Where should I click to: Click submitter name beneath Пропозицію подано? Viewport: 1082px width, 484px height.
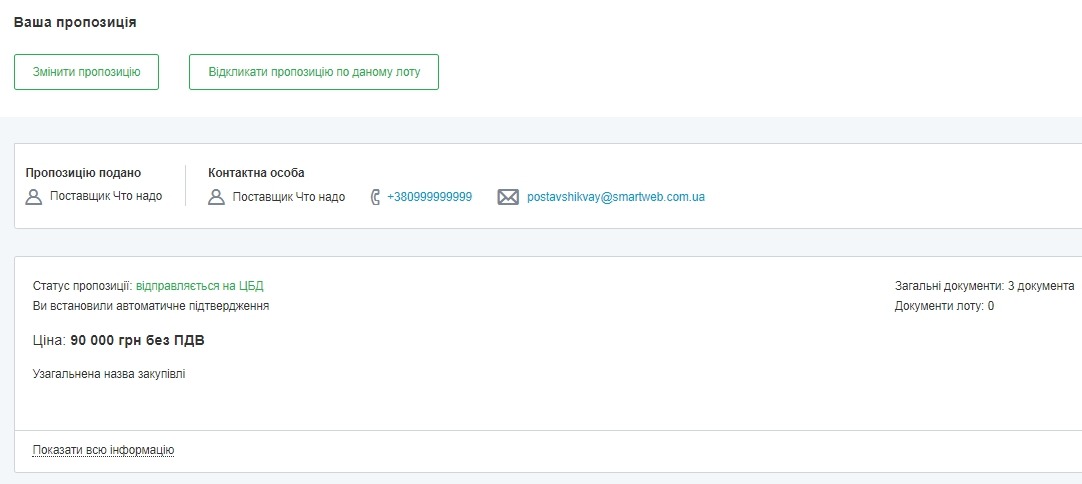pyautogui.click(x=106, y=197)
